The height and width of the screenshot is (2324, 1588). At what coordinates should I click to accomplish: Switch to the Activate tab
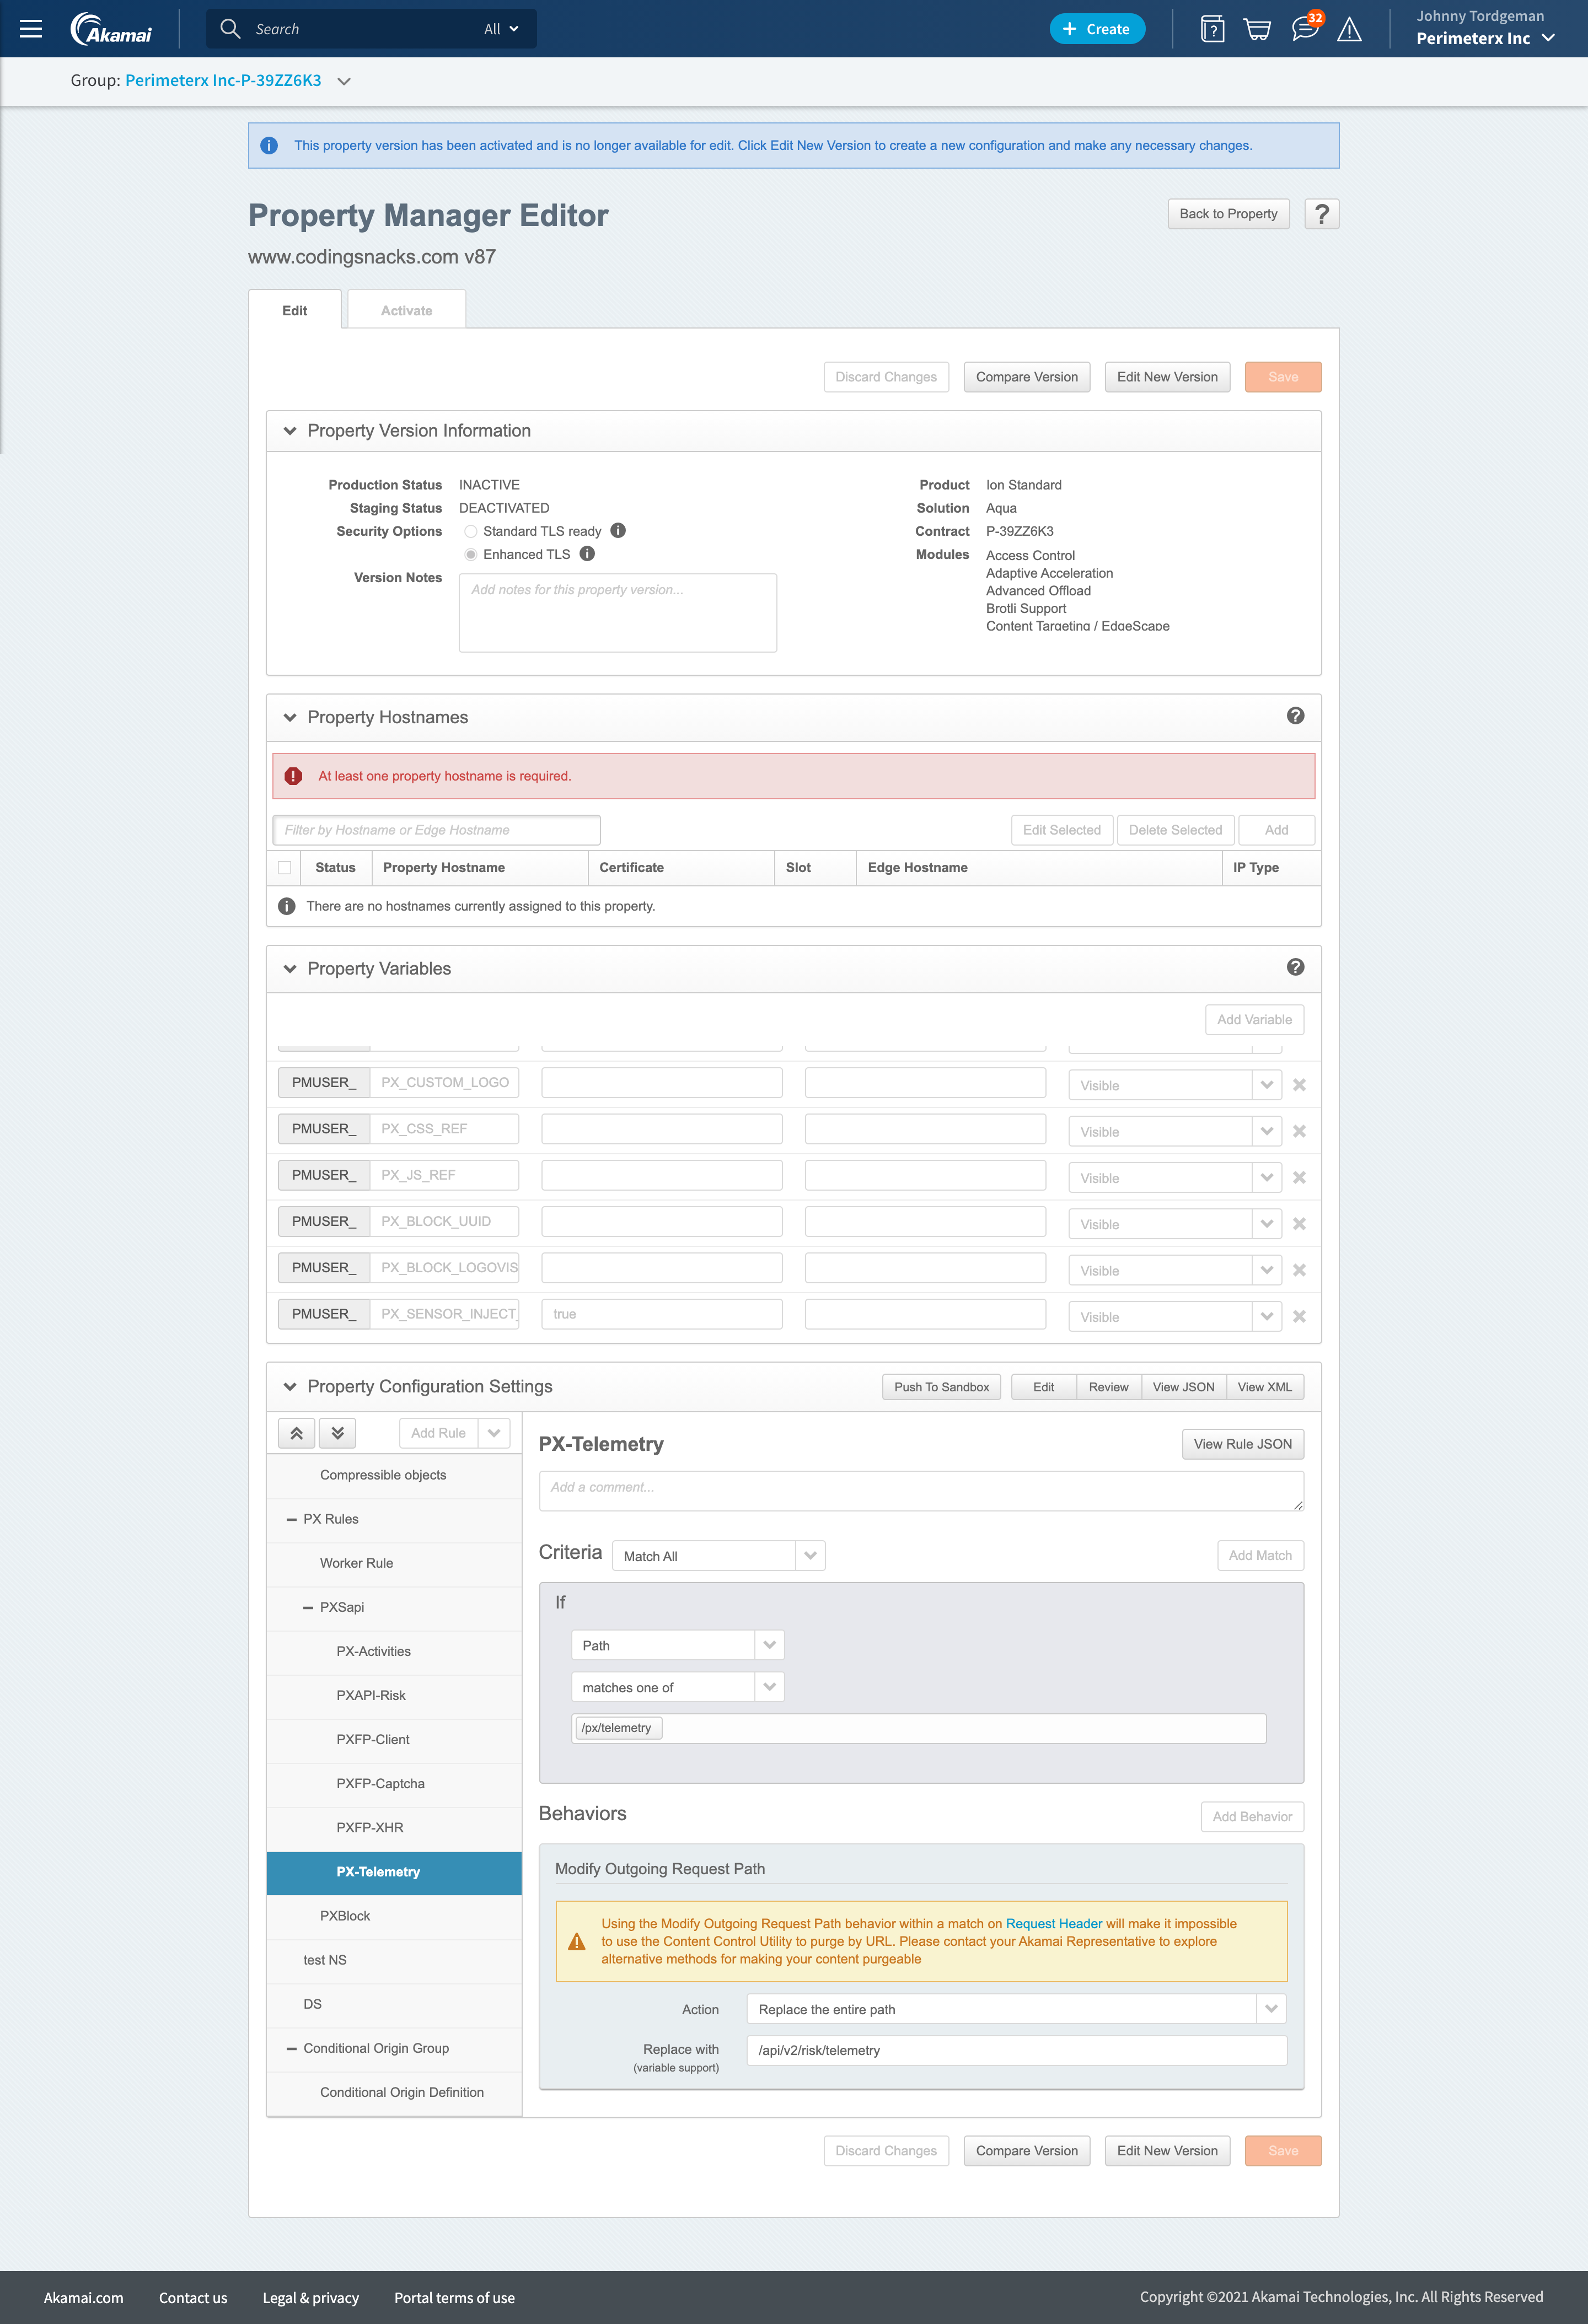point(406,311)
